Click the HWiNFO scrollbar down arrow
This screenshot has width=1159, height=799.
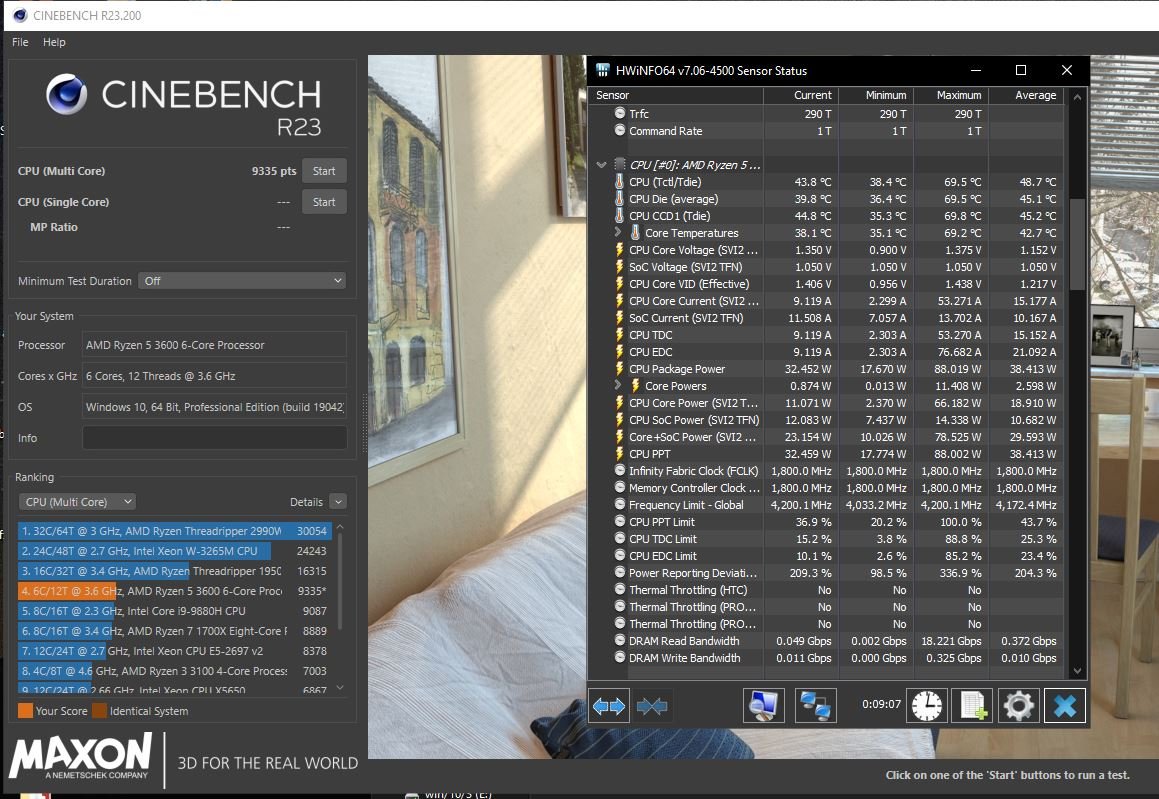[x=1077, y=671]
